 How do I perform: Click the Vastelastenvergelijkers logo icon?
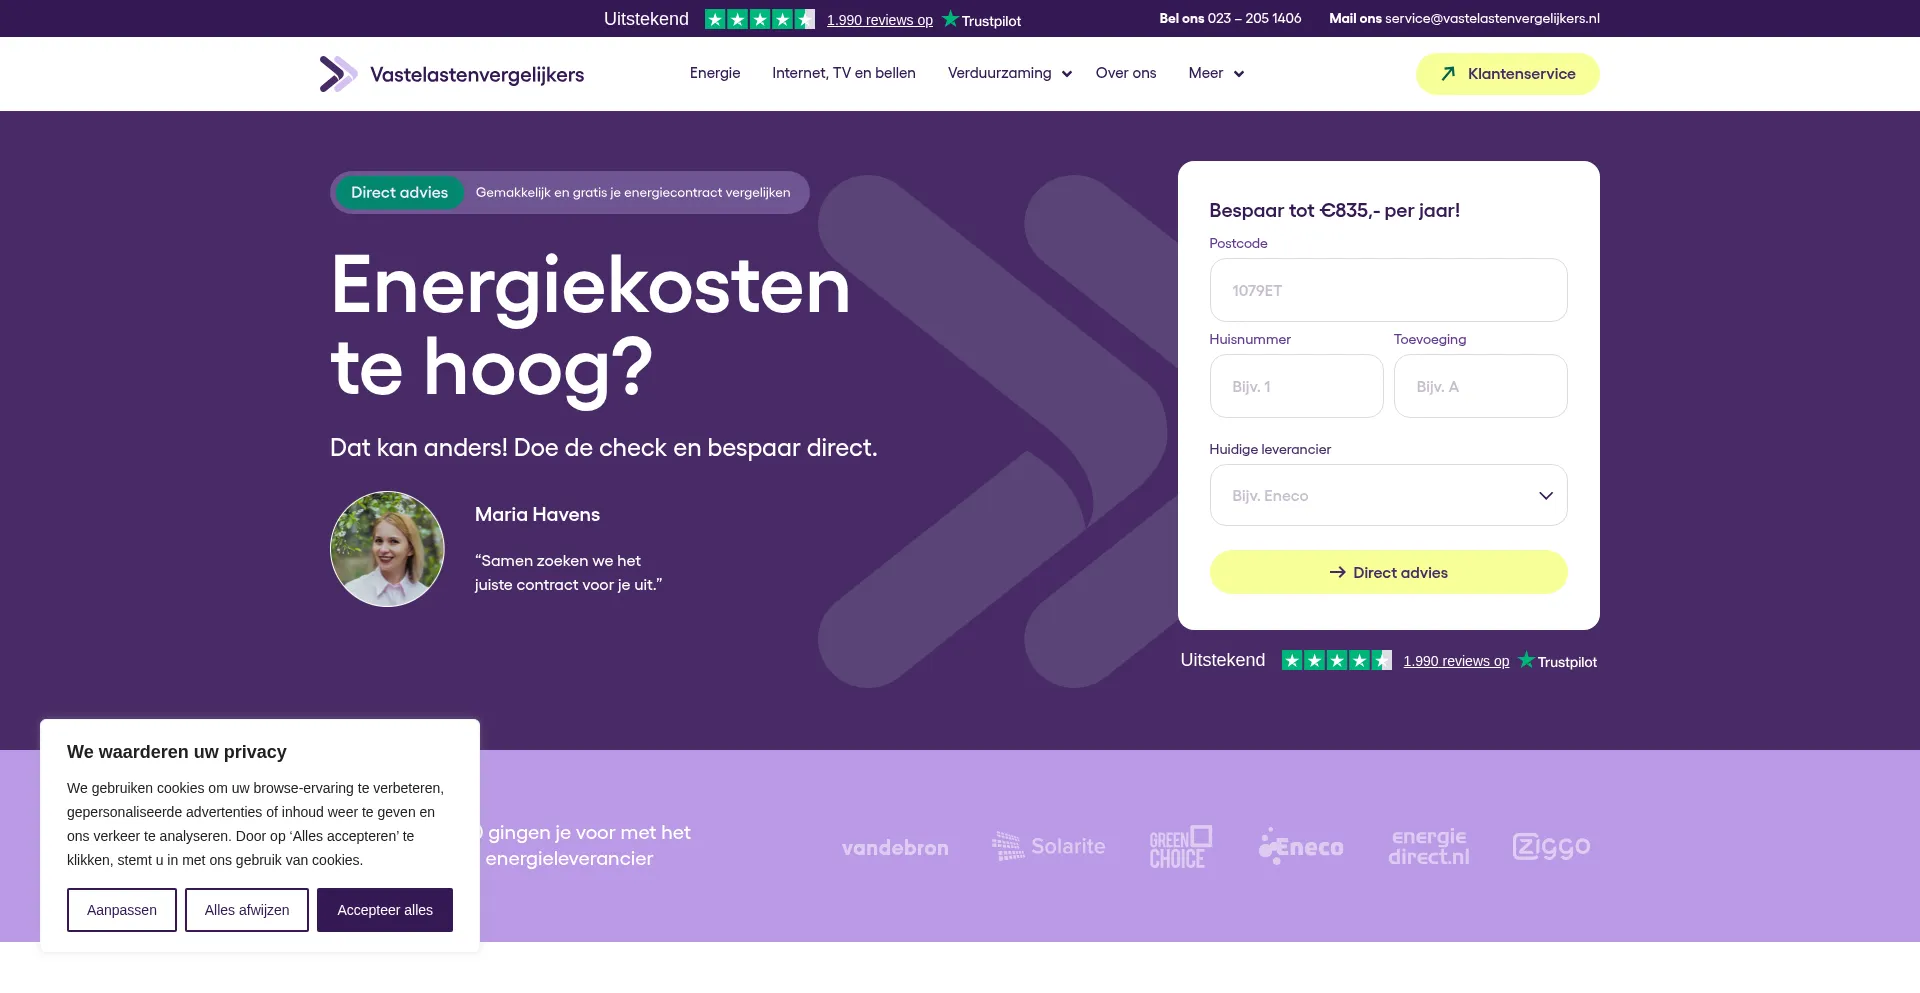(338, 74)
